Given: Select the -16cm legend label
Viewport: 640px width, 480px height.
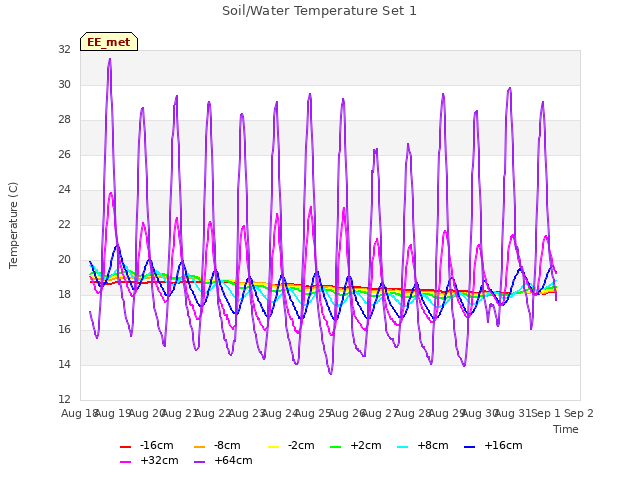Looking at the screenshot, I should (156, 445).
